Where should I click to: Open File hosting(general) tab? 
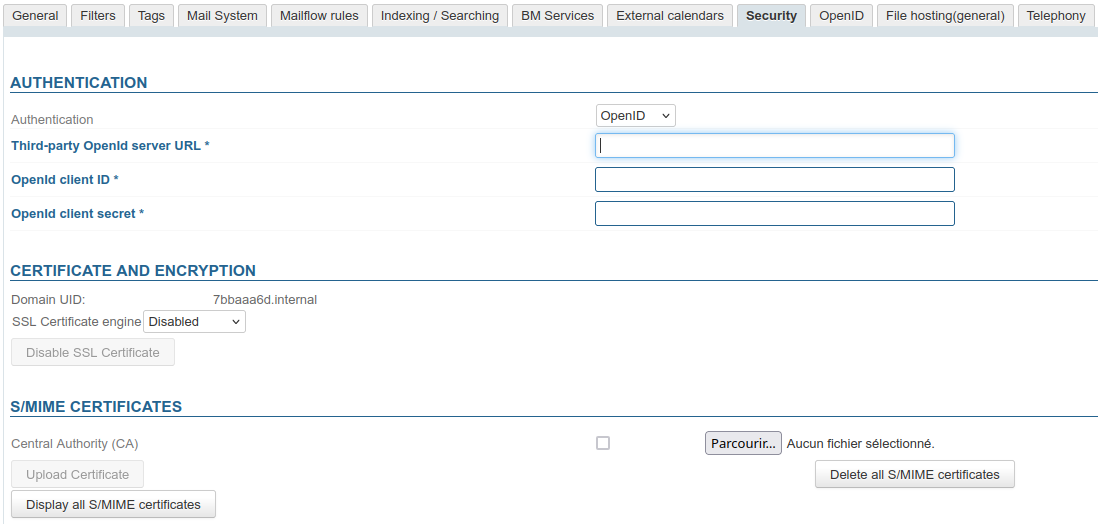pyautogui.click(x=945, y=16)
